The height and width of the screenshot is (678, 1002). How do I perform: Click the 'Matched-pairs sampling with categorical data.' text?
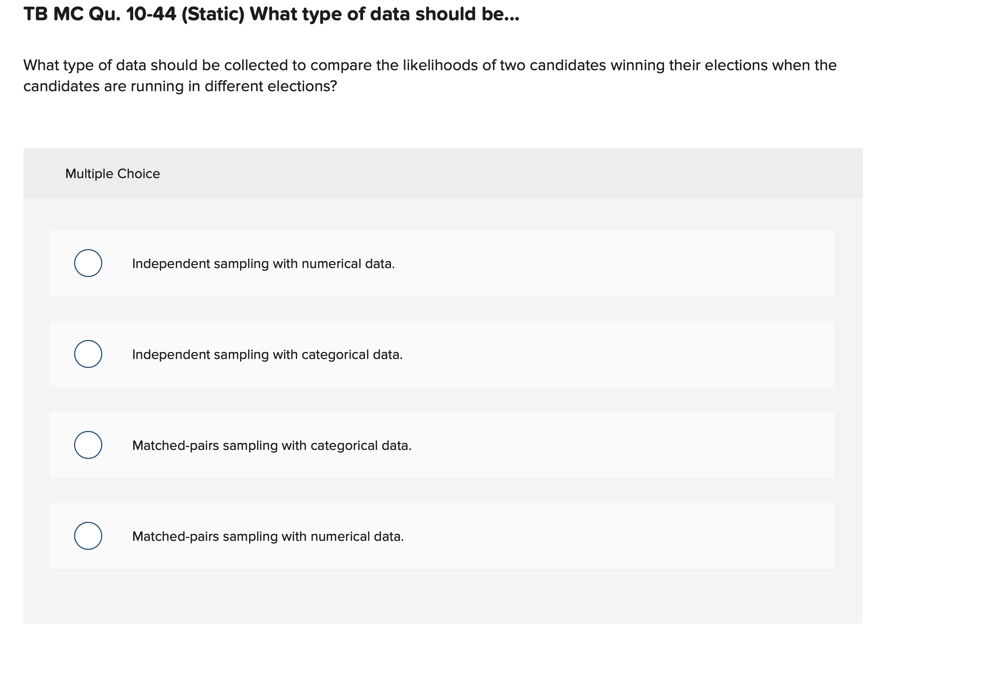(271, 446)
